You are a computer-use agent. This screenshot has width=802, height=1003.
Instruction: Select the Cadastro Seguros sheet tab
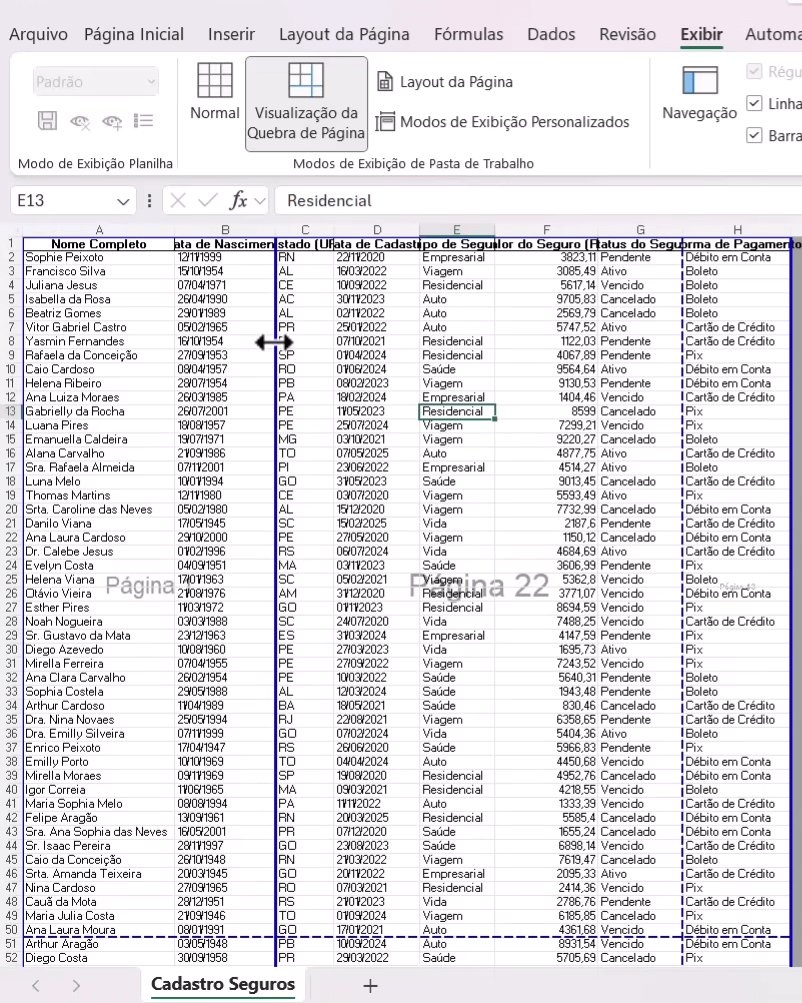(x=223, y=984)
